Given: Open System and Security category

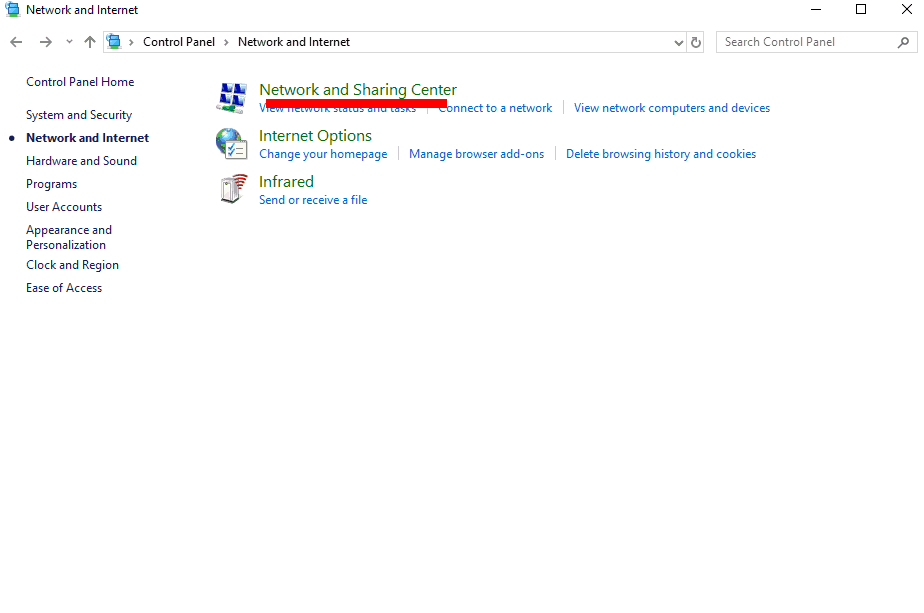Looking at the screenshot, I should click(79, 115).
